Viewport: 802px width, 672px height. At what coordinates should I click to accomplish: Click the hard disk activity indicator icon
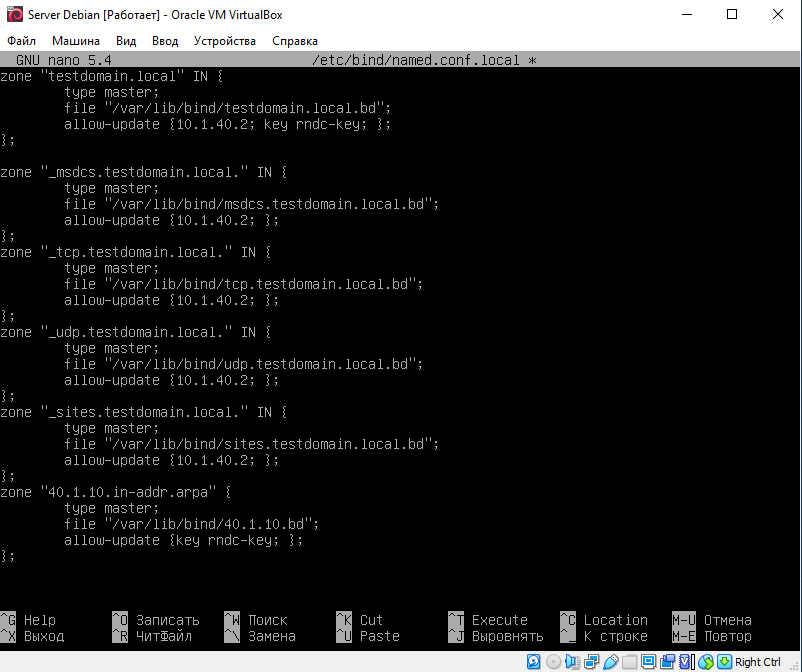[534, 662]
